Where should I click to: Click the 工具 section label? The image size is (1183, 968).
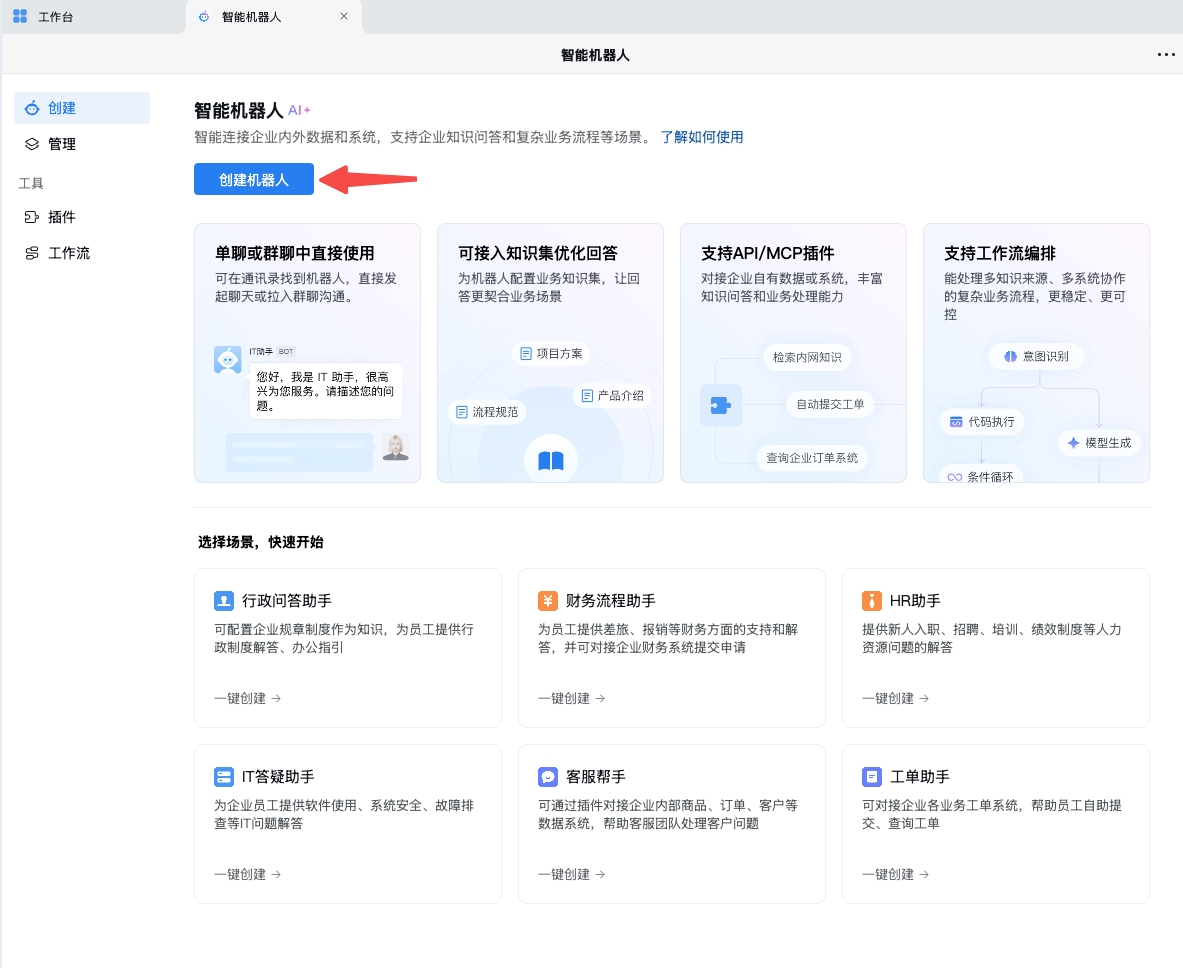(31, 183)
